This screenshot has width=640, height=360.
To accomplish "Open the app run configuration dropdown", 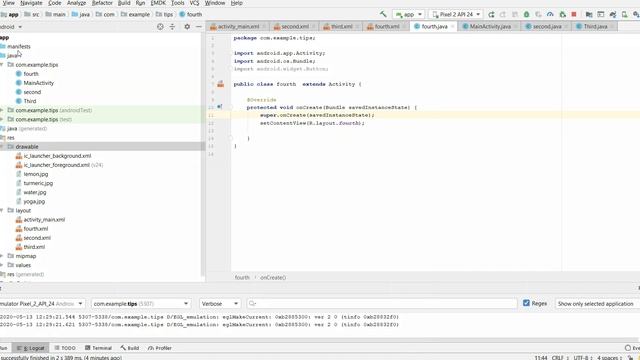I will tap(409, 14).
